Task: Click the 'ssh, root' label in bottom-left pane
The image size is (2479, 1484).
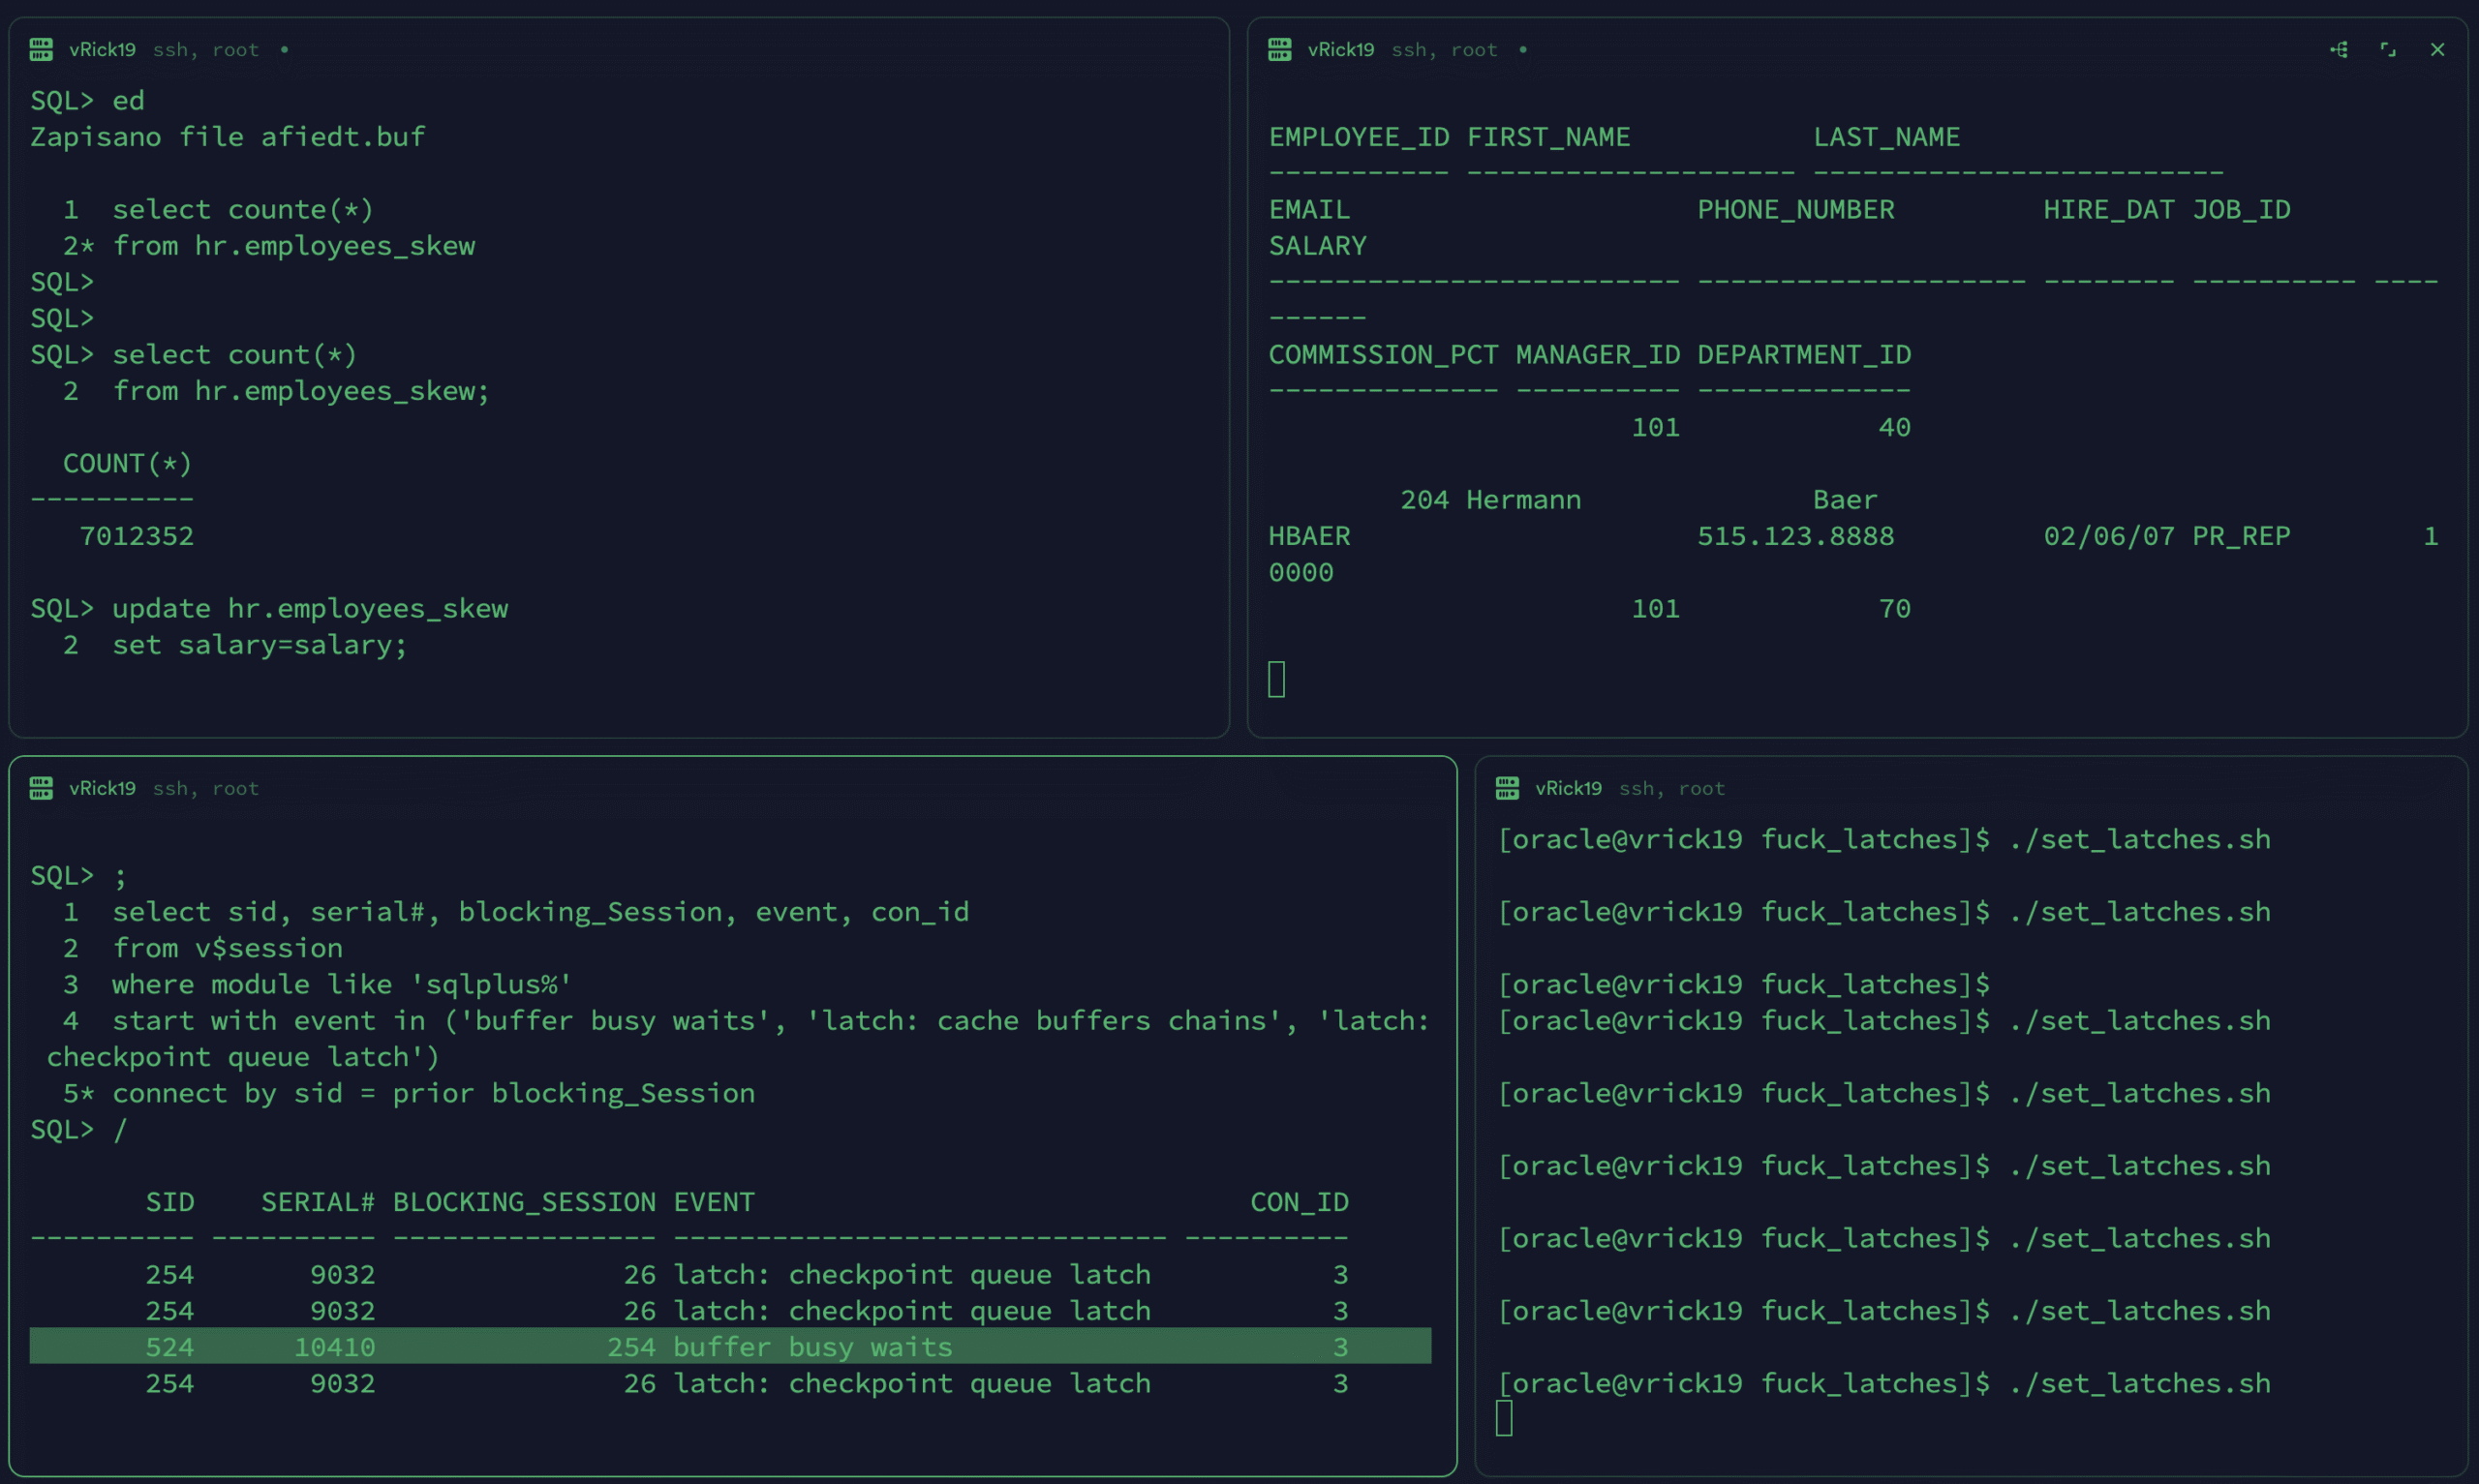Action: coord(205,788)
